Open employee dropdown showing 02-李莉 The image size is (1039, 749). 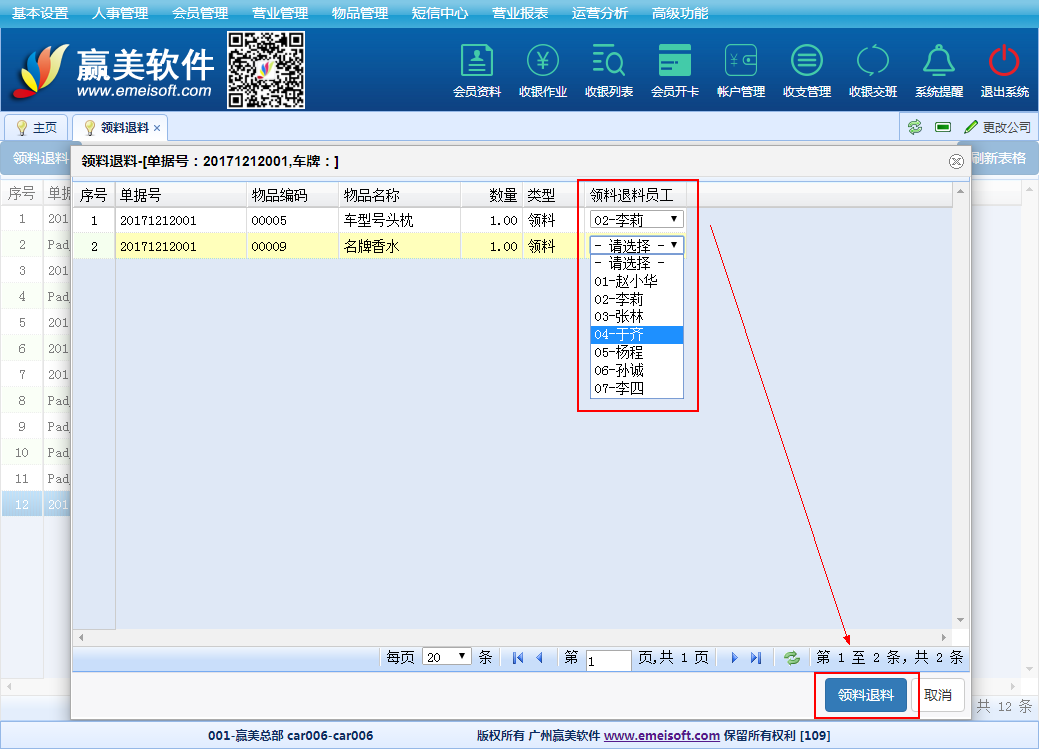click(x=636, y=219)
